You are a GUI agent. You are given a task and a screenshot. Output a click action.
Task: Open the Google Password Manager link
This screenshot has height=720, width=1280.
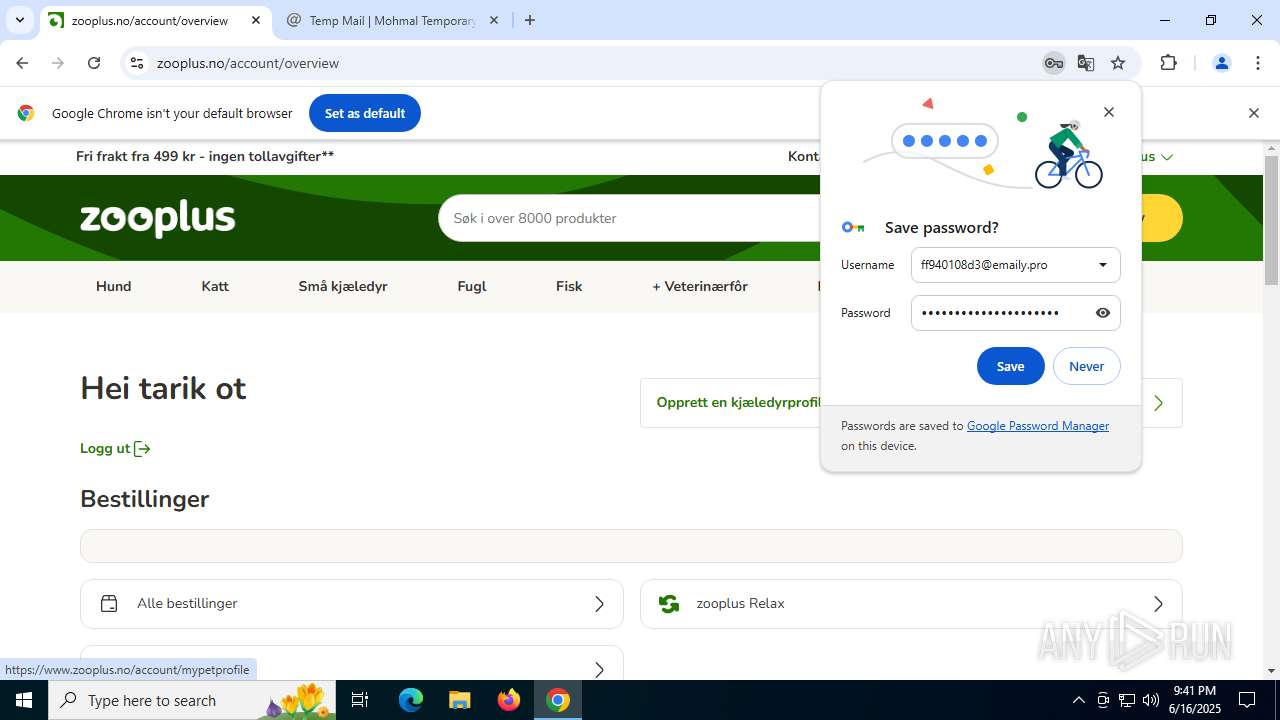[1037, 426]
